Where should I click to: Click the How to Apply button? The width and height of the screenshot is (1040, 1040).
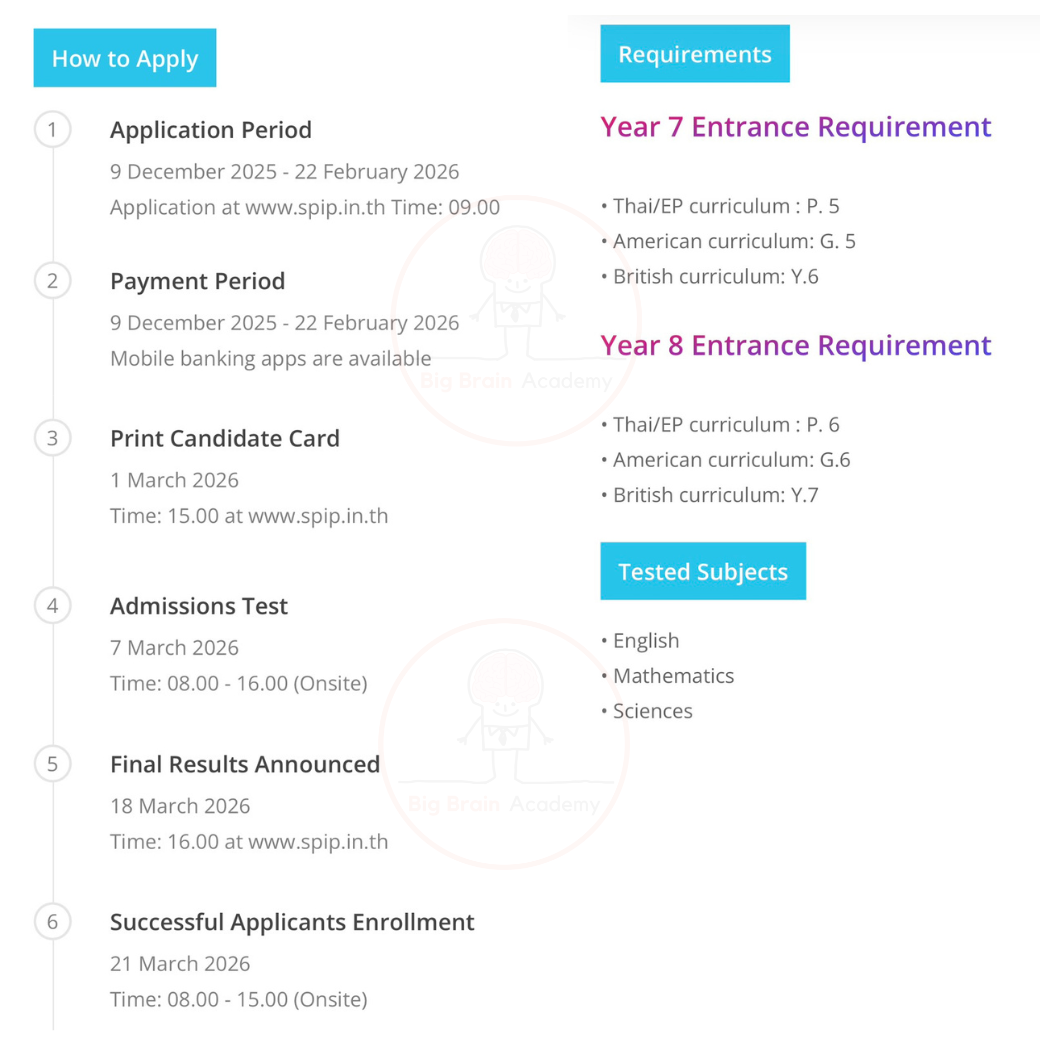[125, 58]
